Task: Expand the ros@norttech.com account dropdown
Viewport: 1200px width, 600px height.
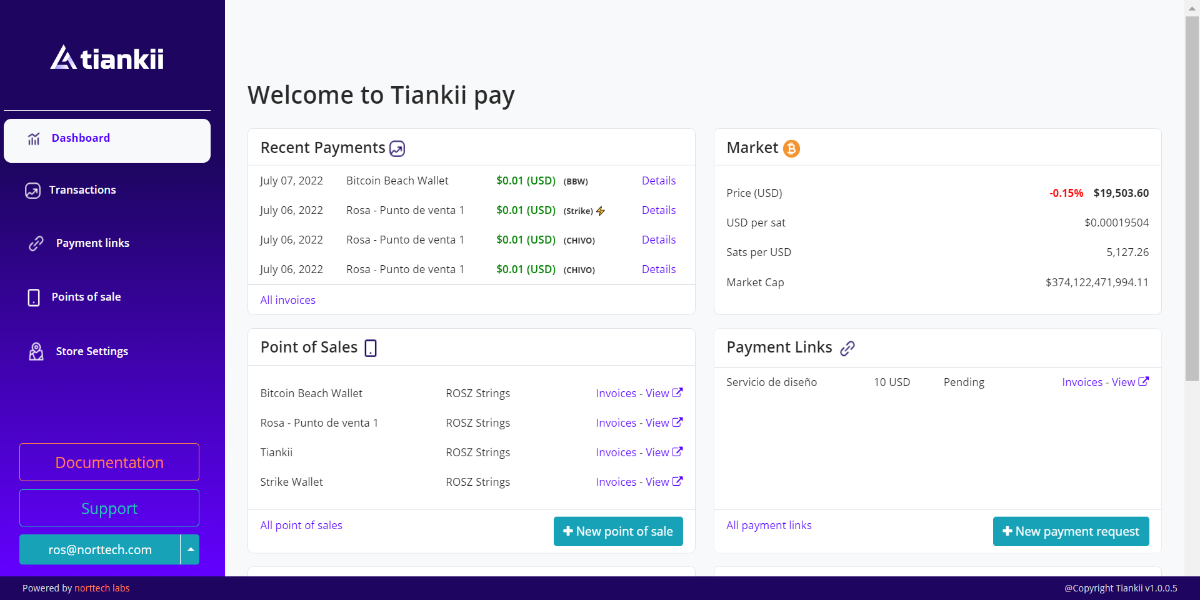Action: (189, 549)
